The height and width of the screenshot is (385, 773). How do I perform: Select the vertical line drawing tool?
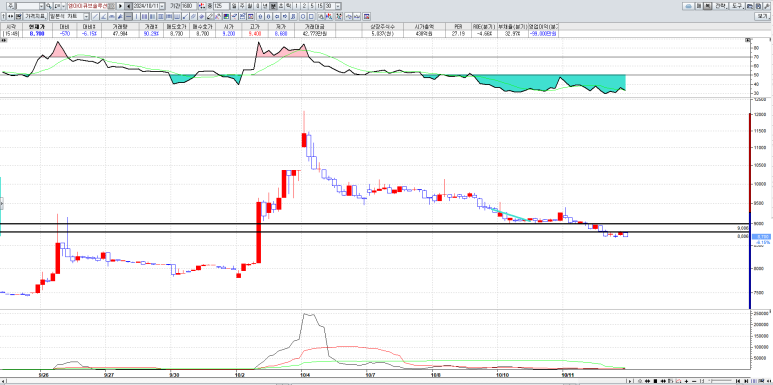[137, 16]
